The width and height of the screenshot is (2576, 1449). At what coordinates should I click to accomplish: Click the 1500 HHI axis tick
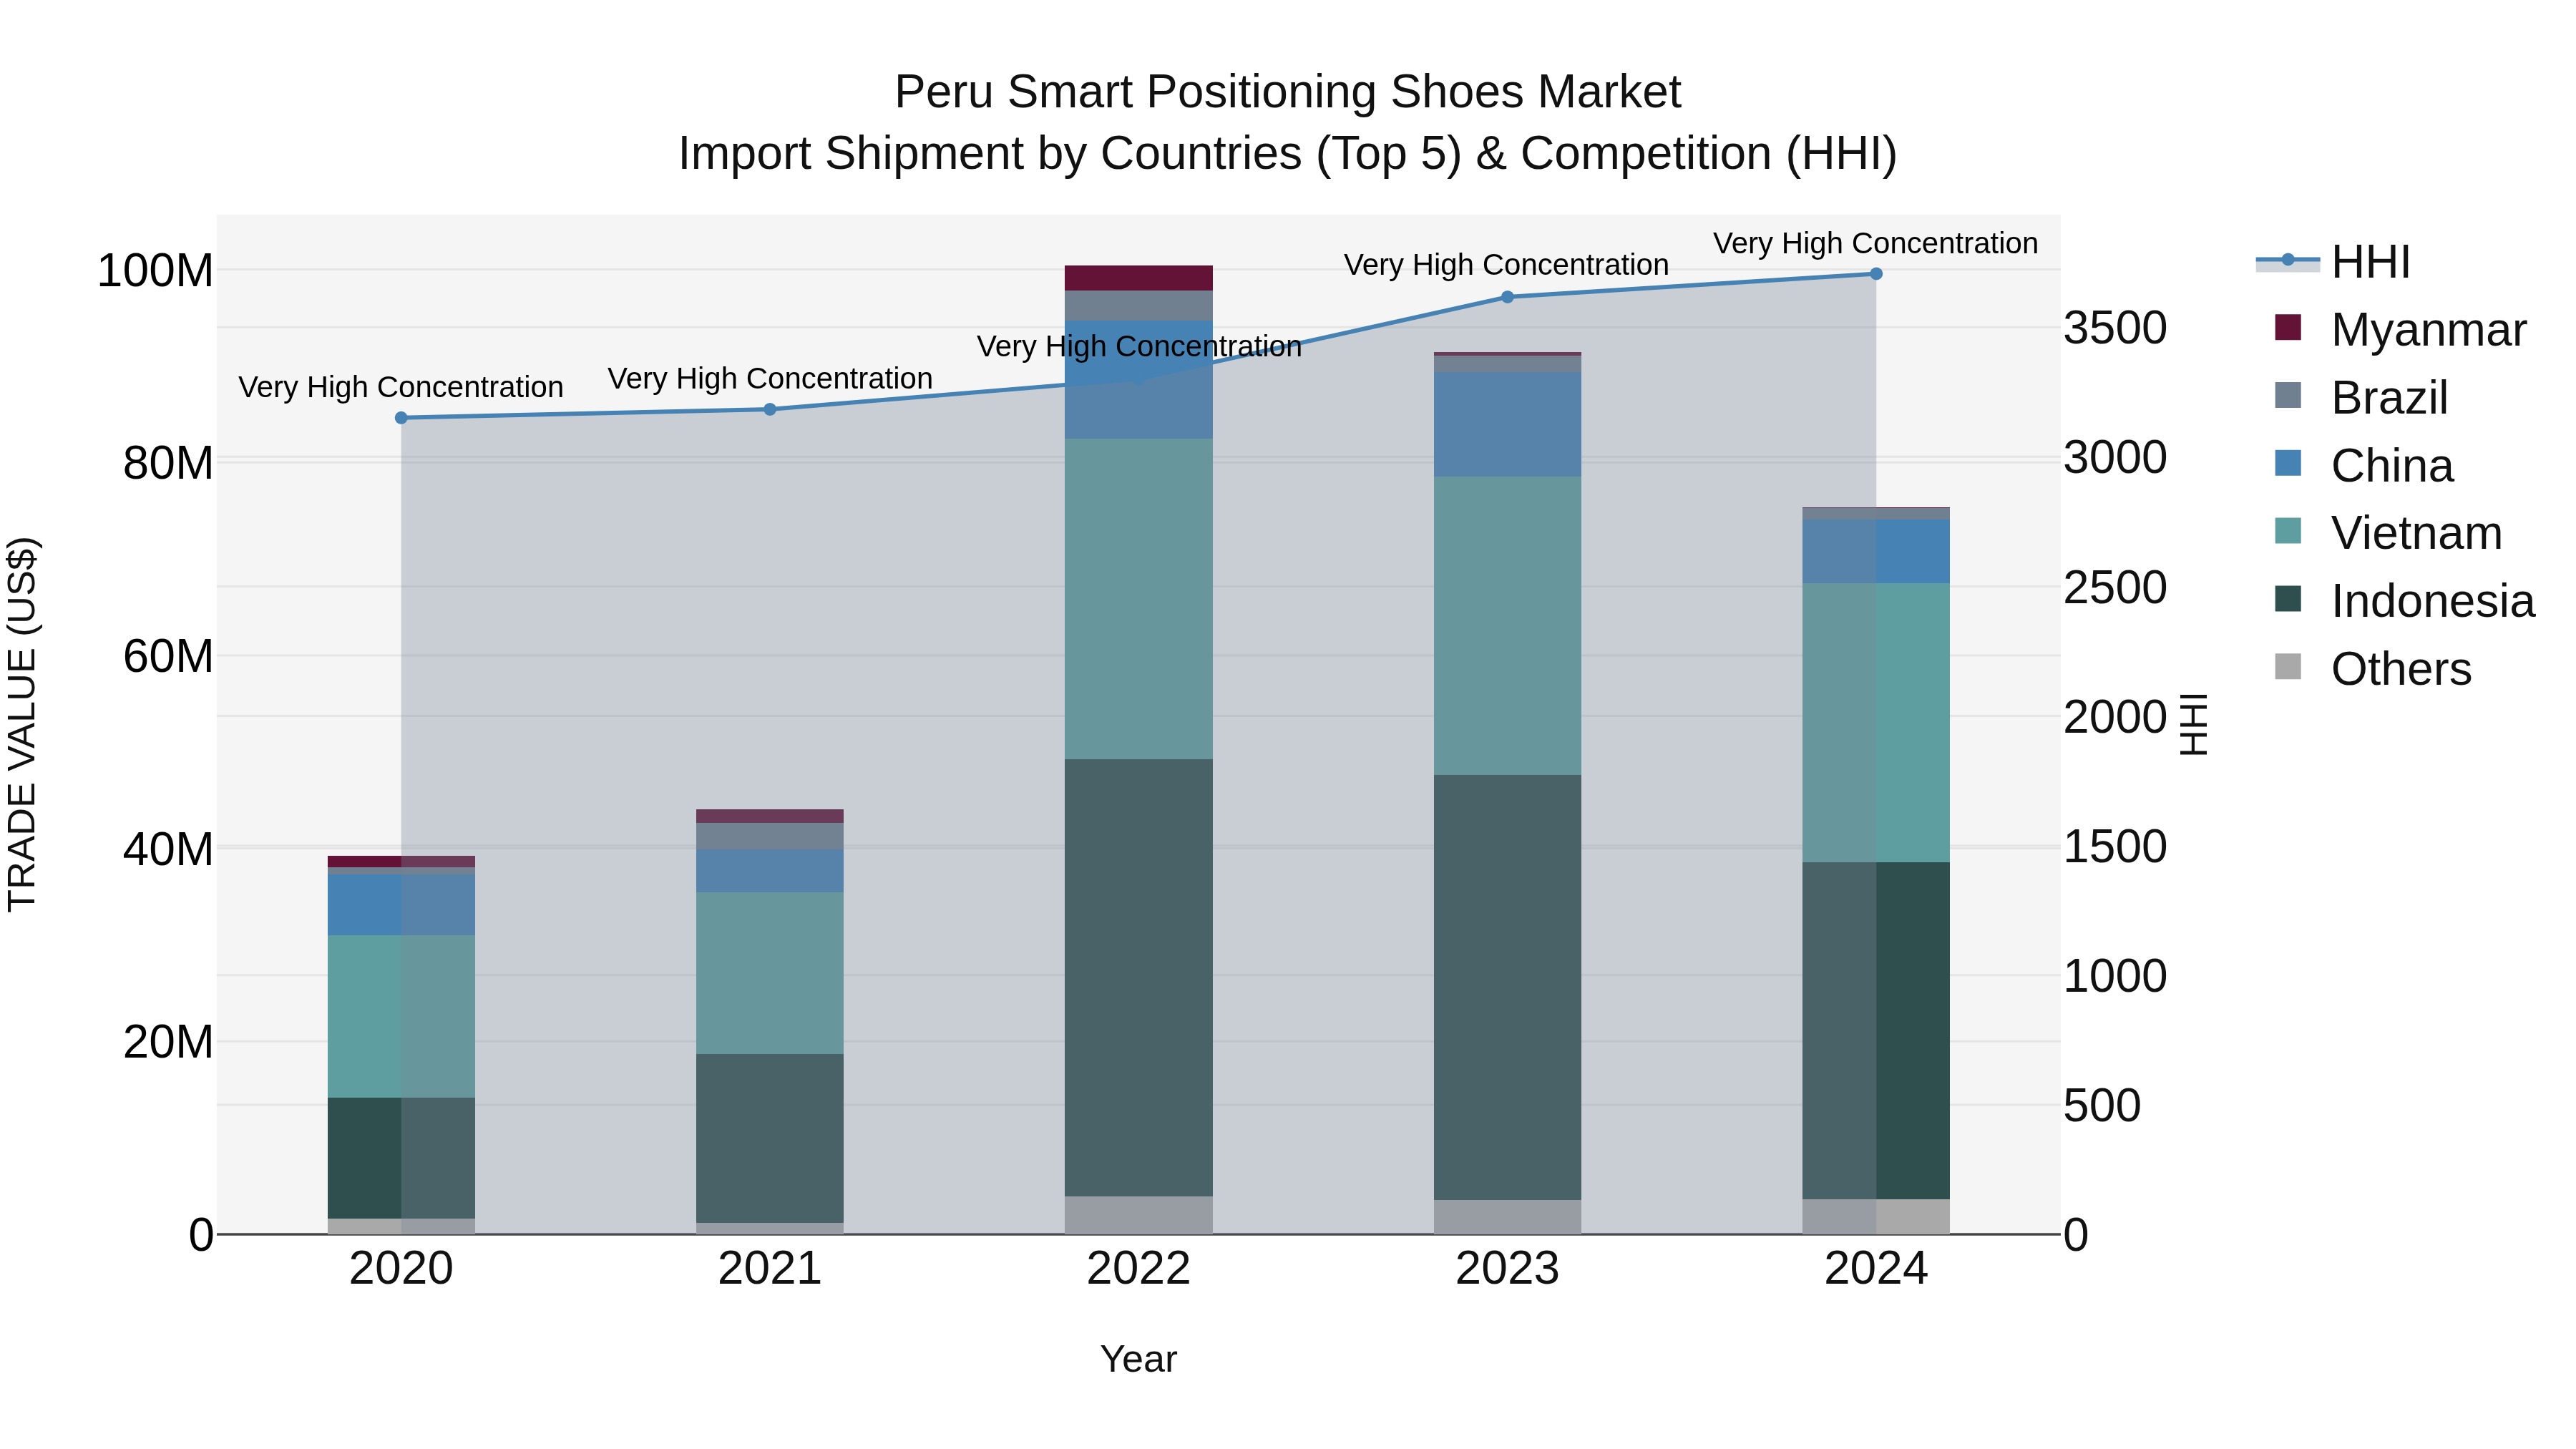coord(2116,847)
